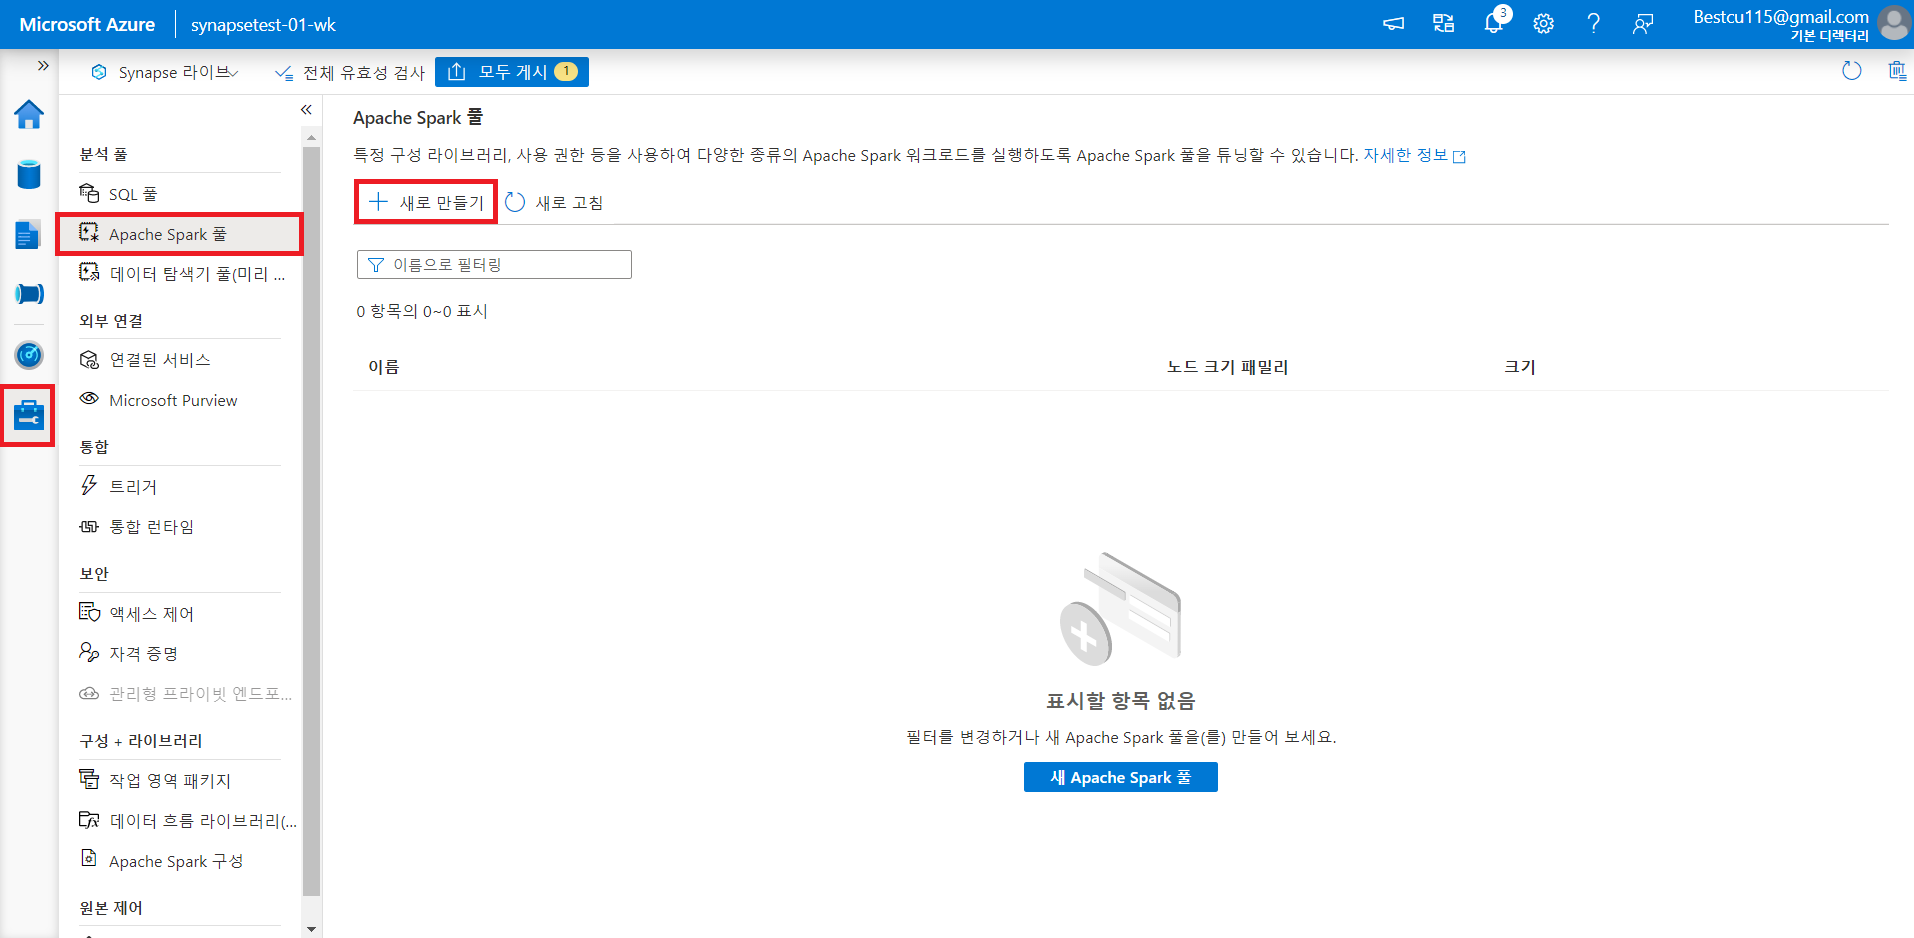Click 새 Apache Spark 풀 button
The width and height of the screenshot is (1914, 938).
(x=1120, y=777)
